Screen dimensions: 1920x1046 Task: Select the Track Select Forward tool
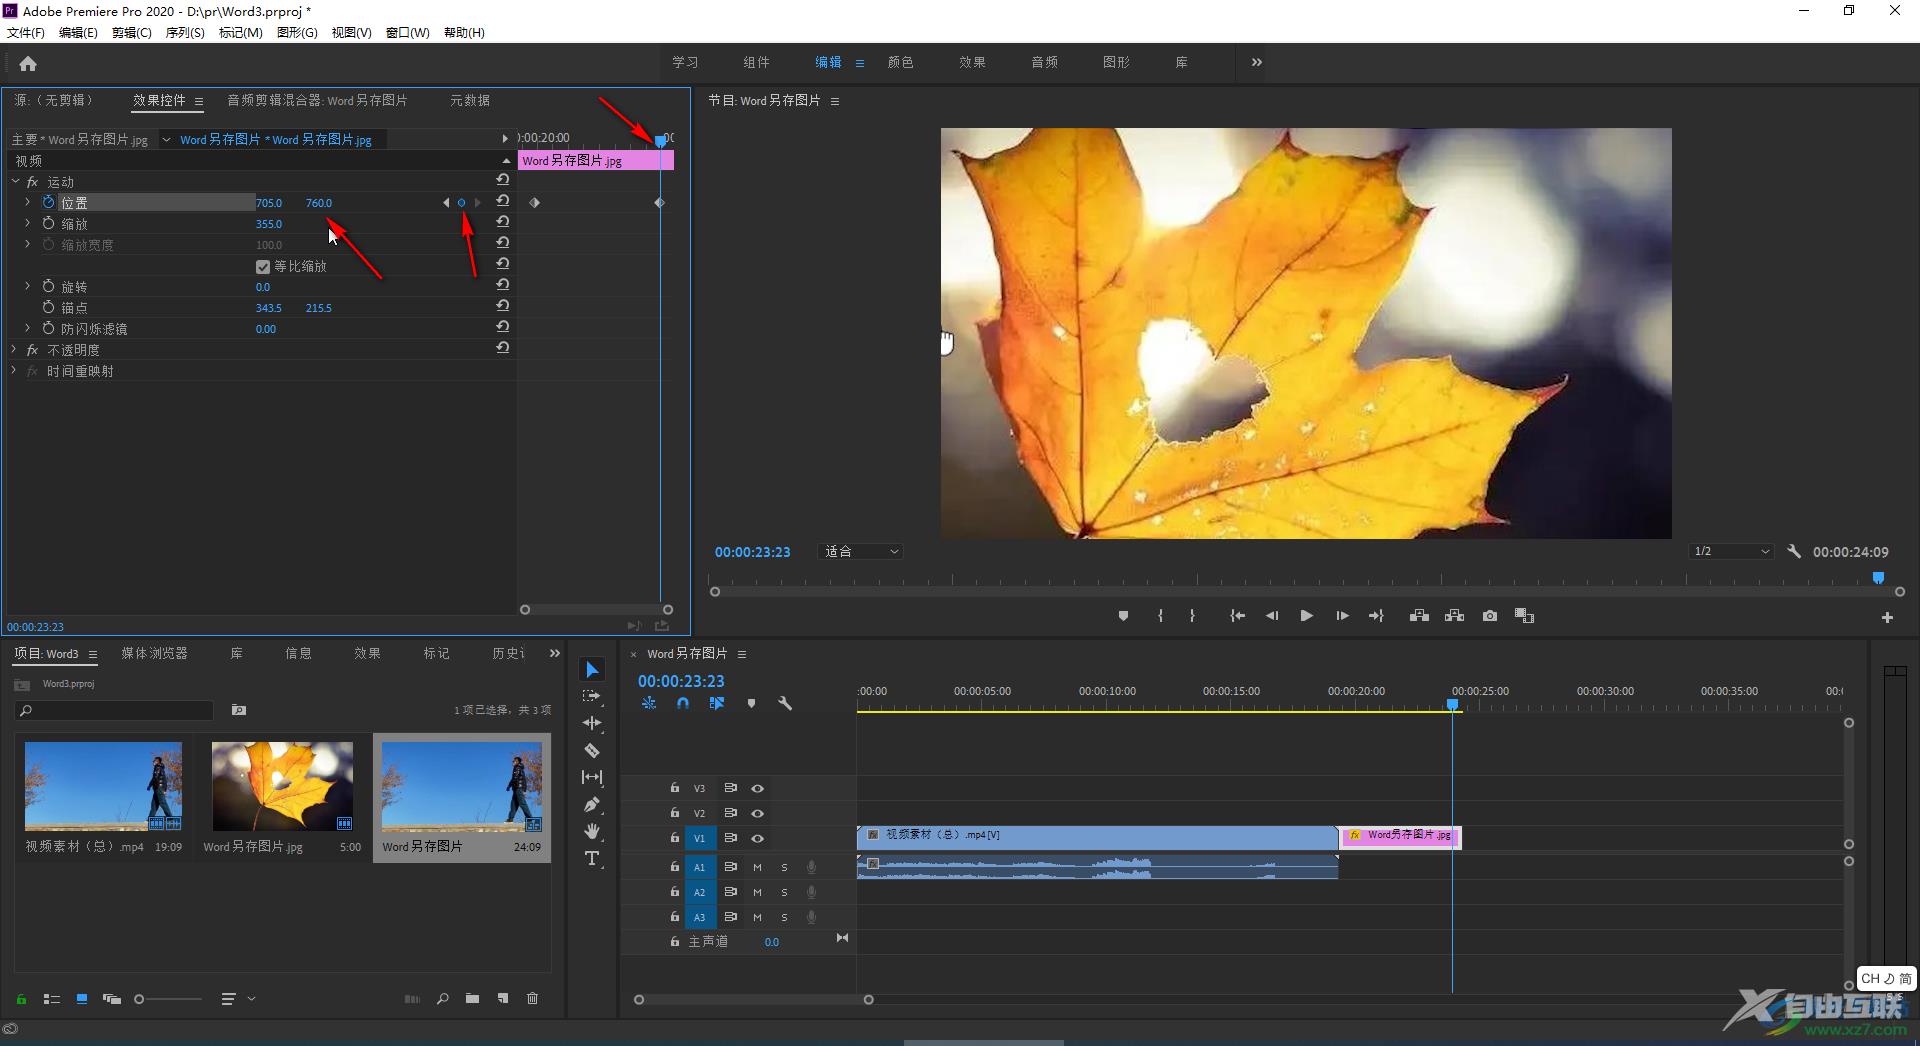(x=592, y=696)
